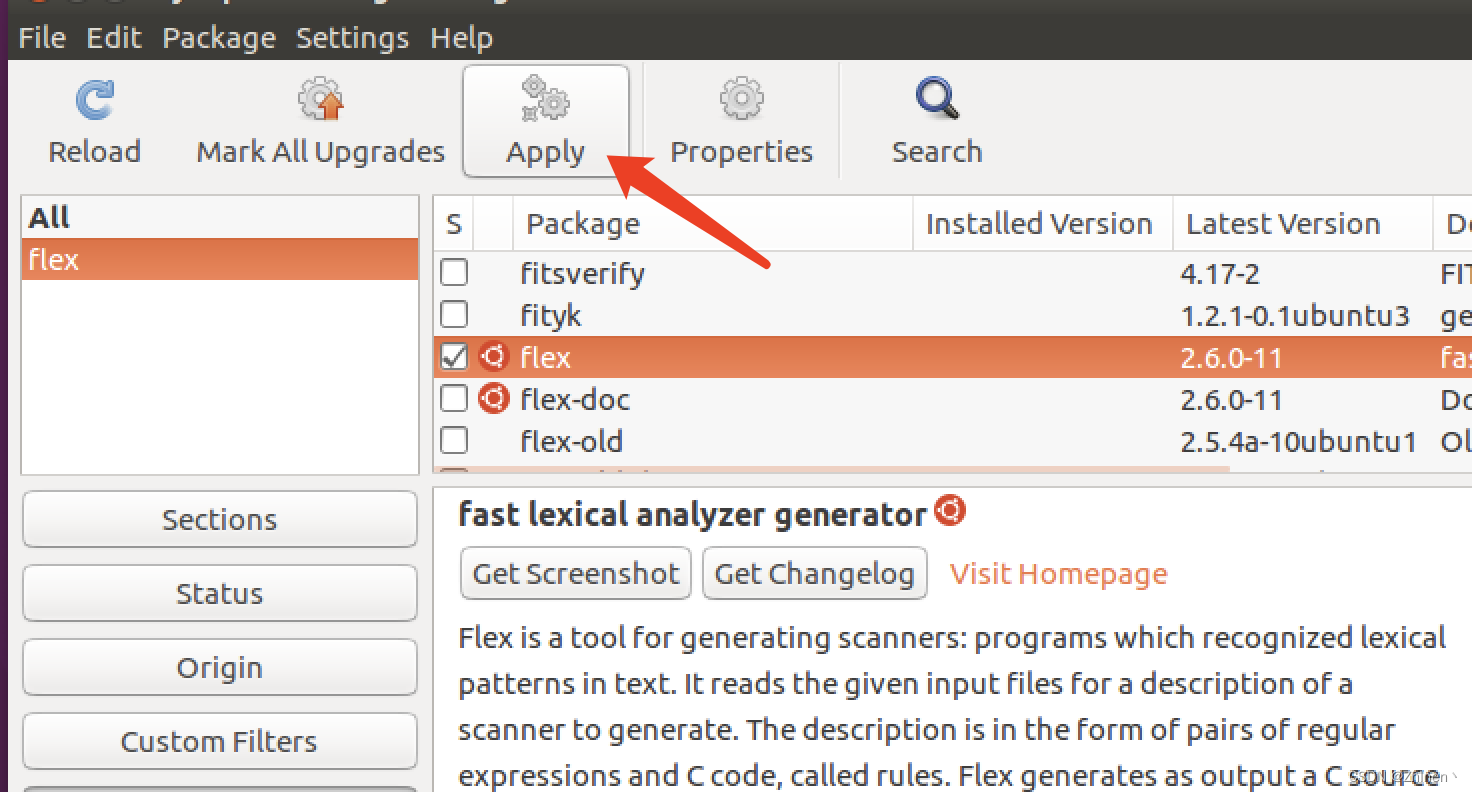
Task: Click Ubuntu logo beside package description title
Action: [949, 511]
